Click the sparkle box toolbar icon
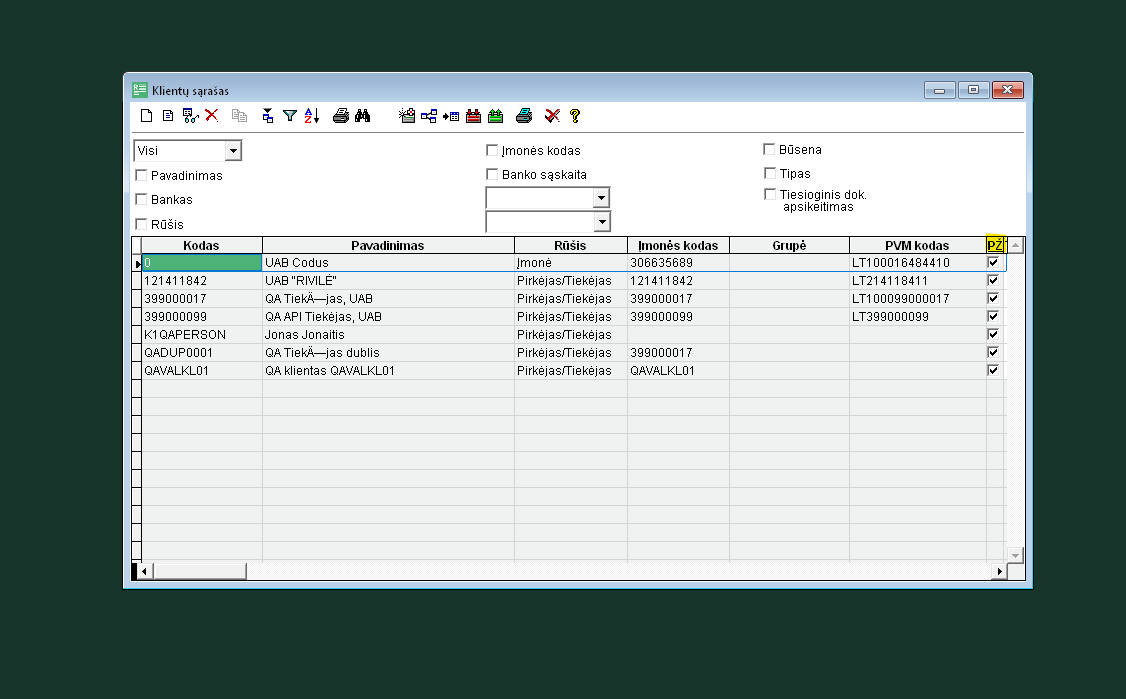The width and height of the screenshot is (1126, 699). (407, 116)
